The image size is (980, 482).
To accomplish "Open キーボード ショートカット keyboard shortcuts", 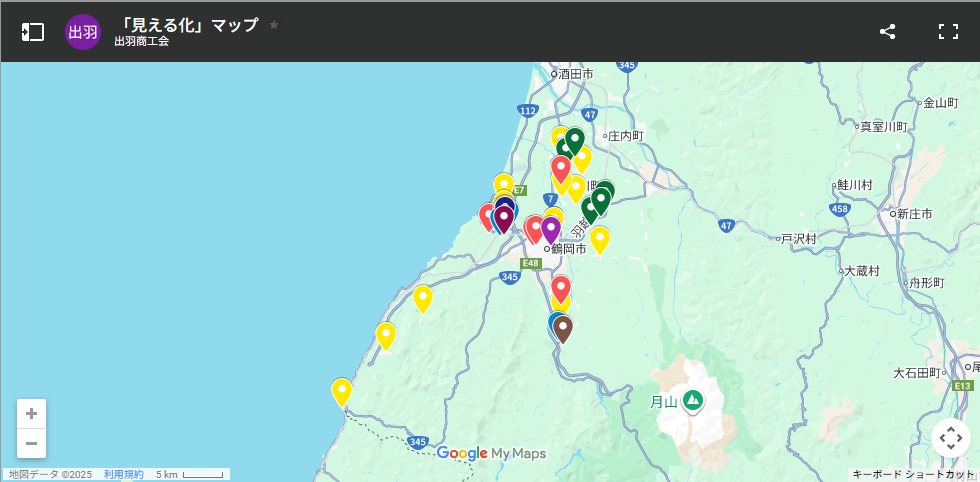I will 913,474.
